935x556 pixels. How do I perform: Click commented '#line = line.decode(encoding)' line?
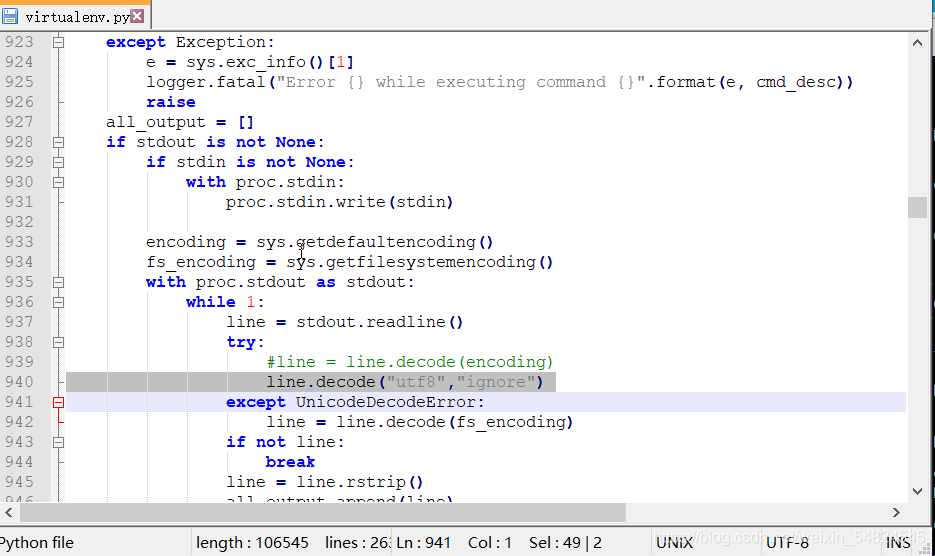410,362
